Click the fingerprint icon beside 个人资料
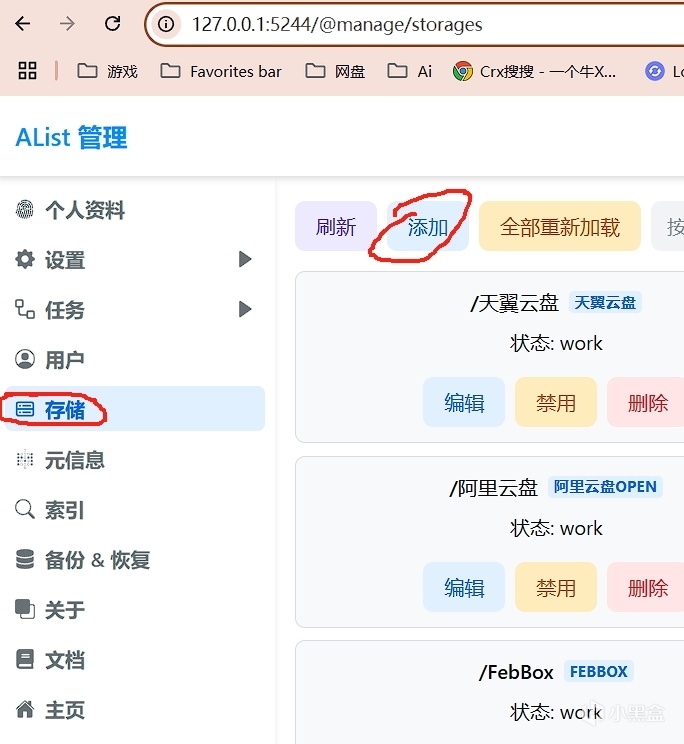This screenshot has height=744, width=684. pos(24,210)
